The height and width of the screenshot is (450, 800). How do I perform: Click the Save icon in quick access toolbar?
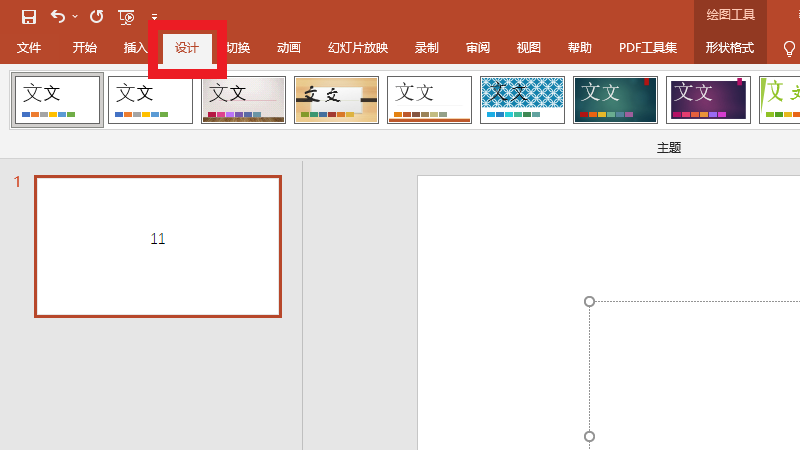(x=29, y=16)
